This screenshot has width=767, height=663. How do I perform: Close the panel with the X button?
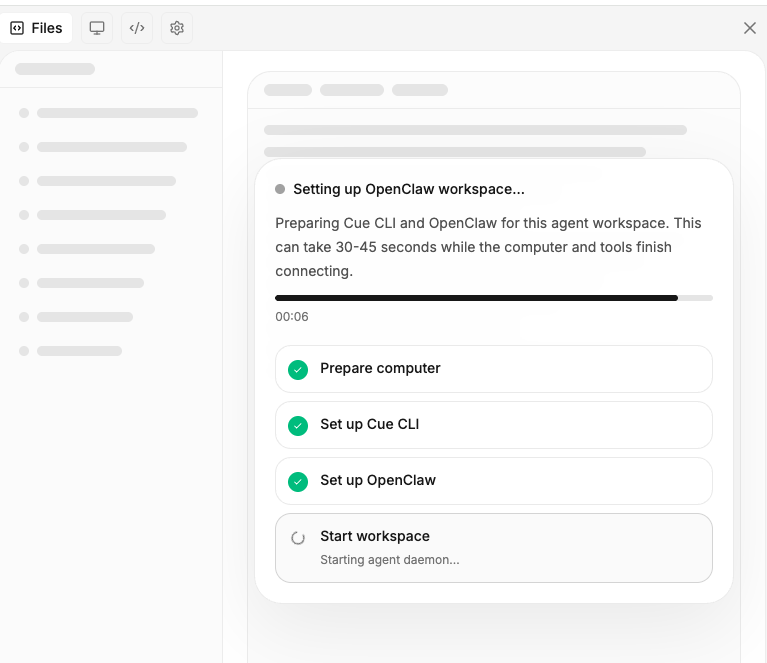[750, 28]
